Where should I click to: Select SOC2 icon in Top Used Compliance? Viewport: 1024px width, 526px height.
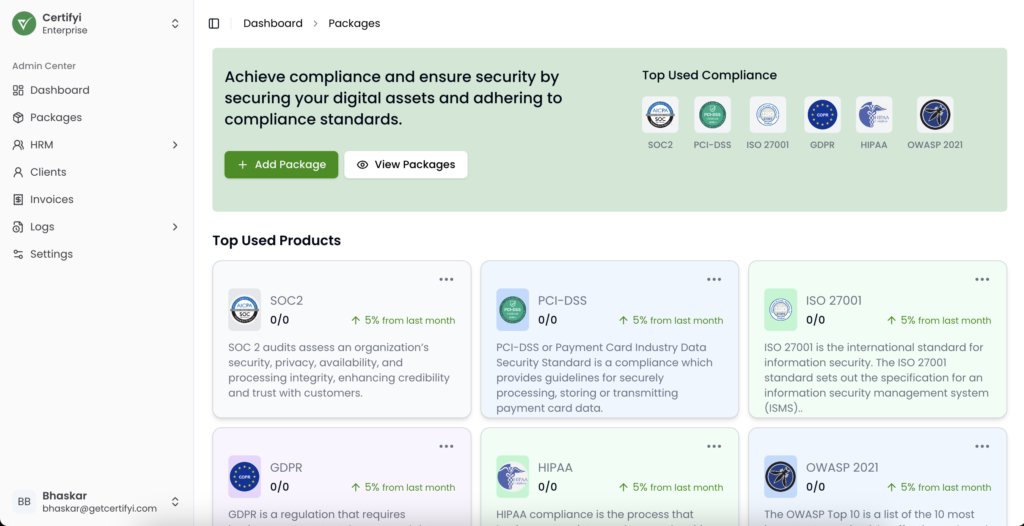click(660, 115)
